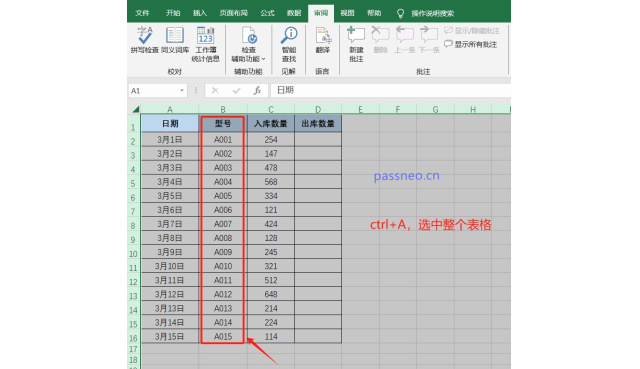Expand the 检查辅助功能 dropdown arrow
The height and width of the screenshot is (369, 640).
(263, 59)
